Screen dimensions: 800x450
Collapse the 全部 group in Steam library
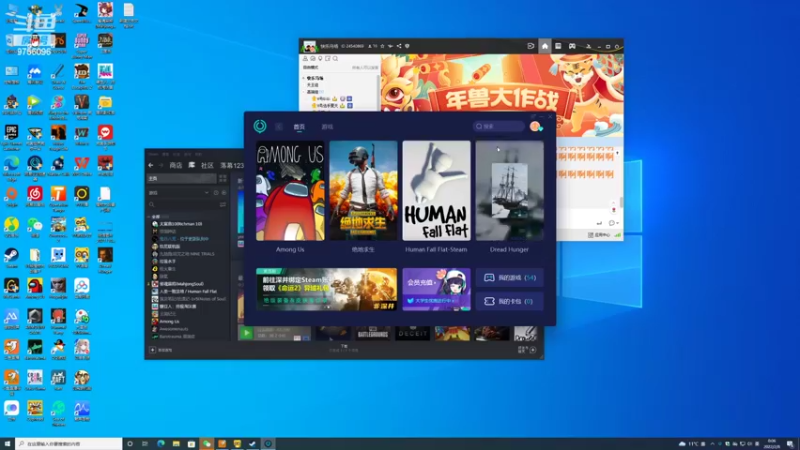[149, 216]
